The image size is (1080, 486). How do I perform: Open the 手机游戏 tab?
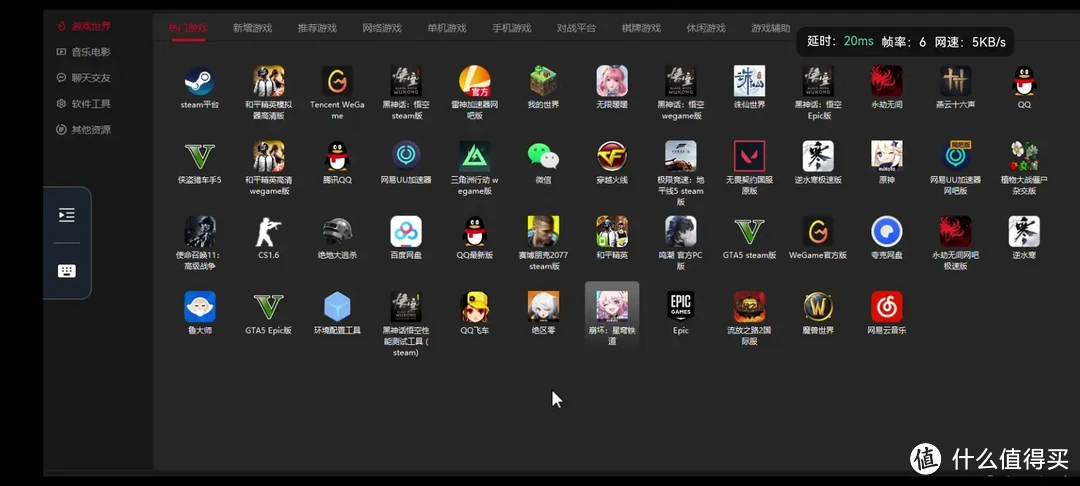coord(511,28)
